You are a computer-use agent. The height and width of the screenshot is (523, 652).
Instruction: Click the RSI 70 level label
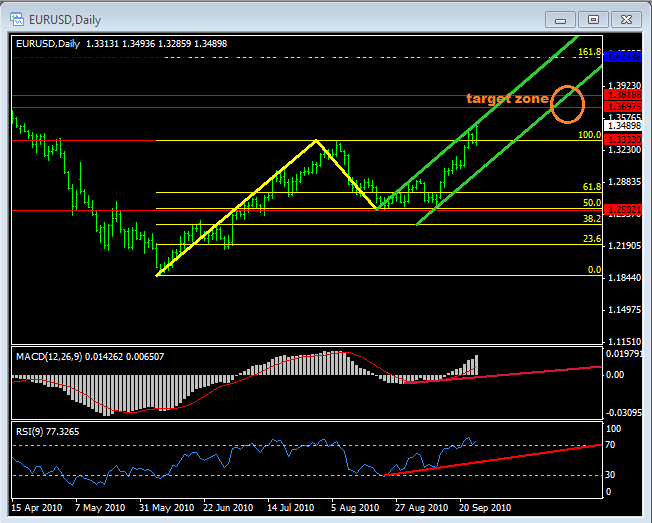pyautogui.click(x=610, y=445)
